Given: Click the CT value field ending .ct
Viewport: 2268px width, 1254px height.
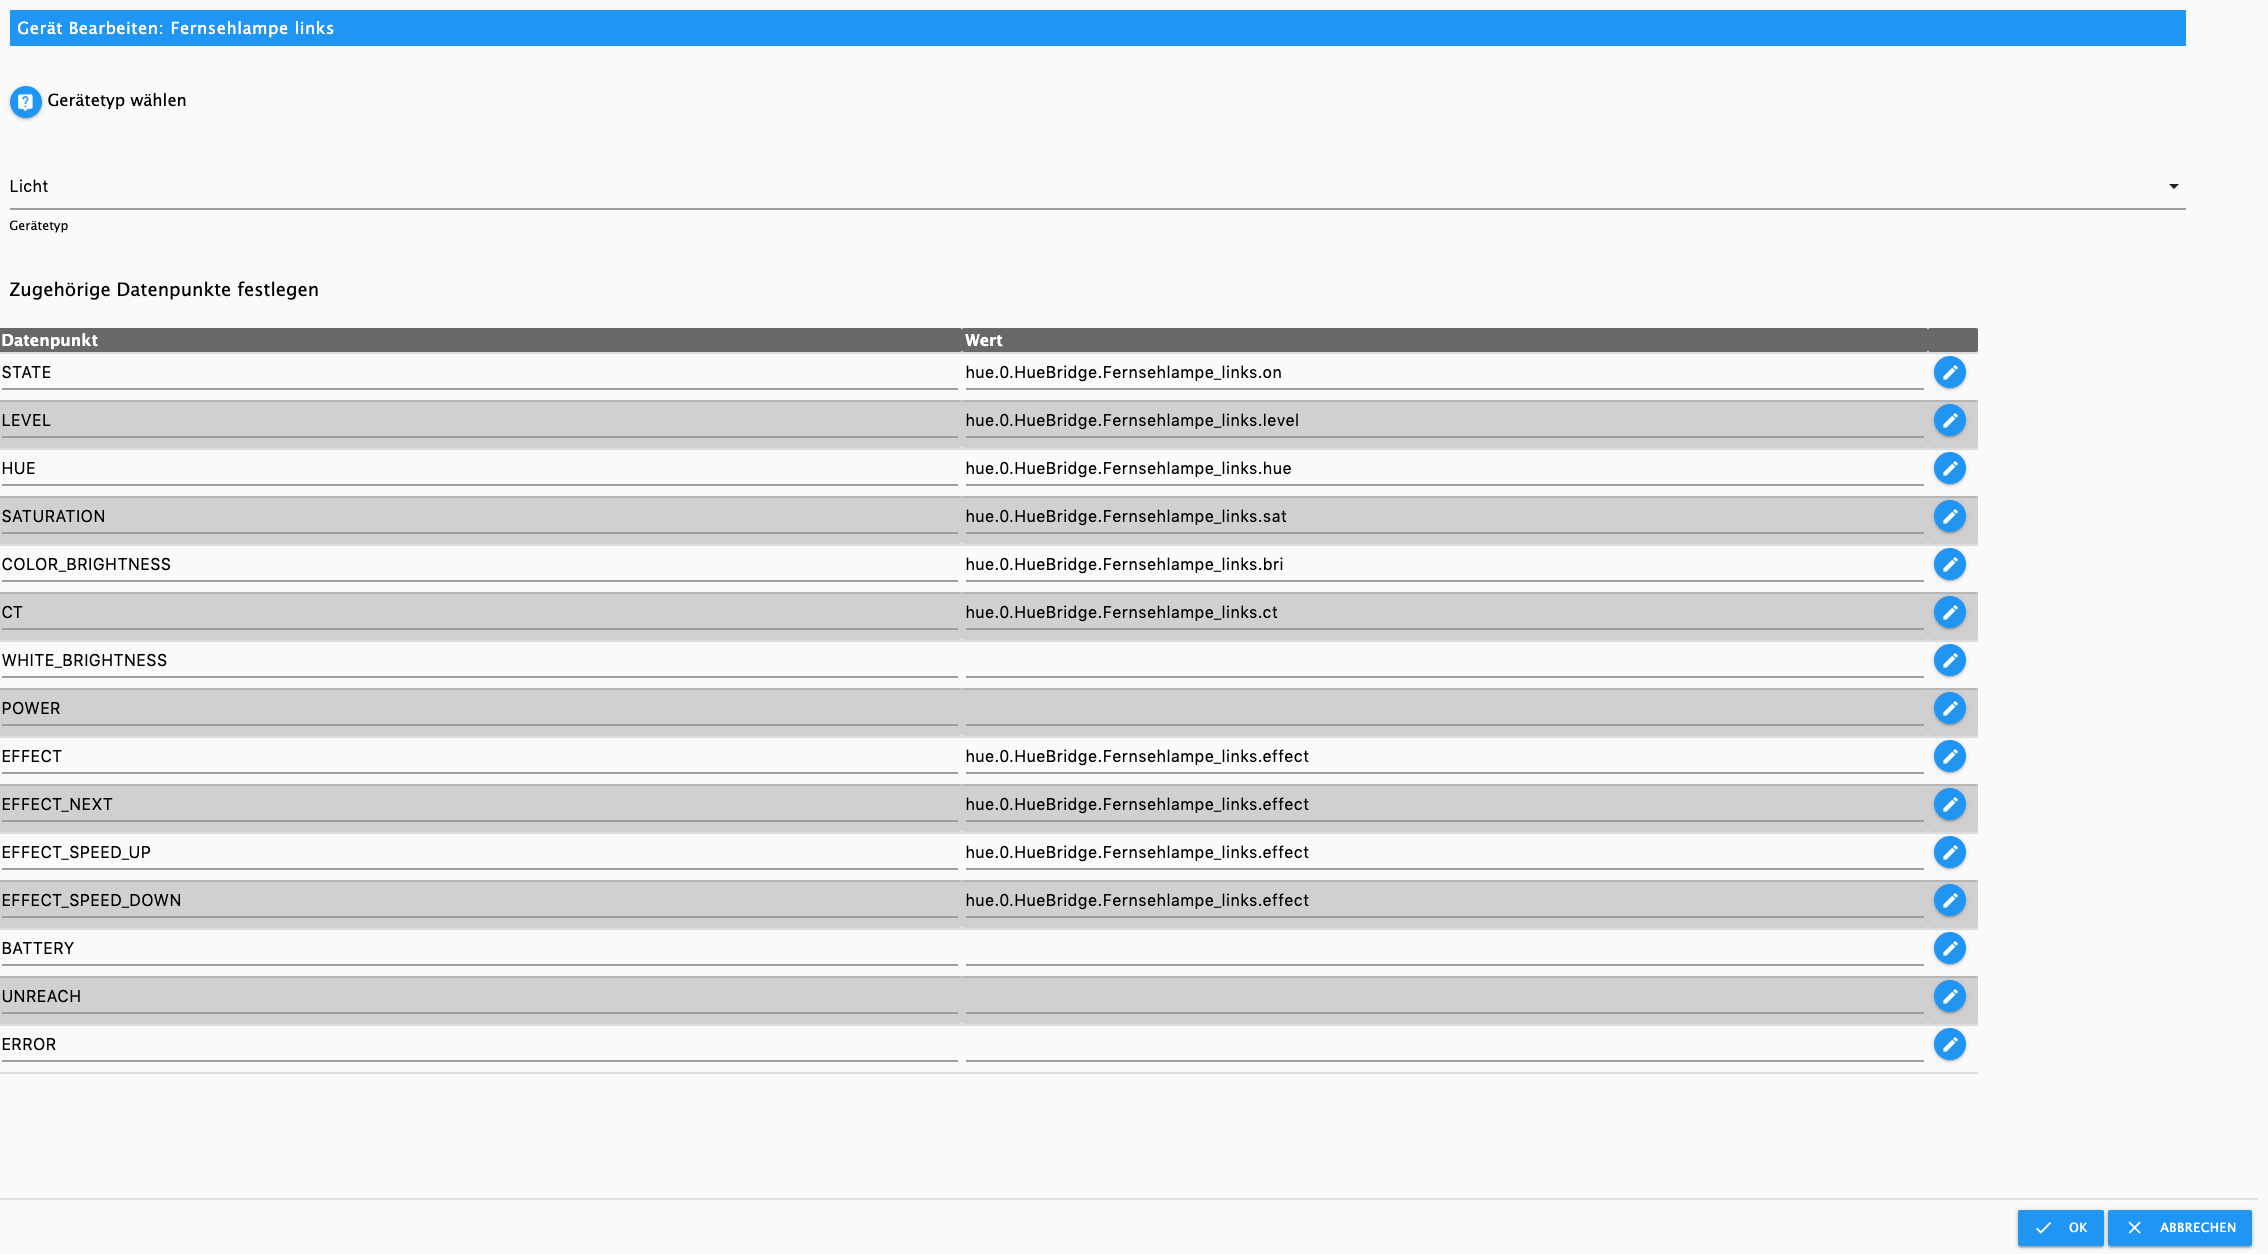Looking at the screenshot, I should [1444, 613].
